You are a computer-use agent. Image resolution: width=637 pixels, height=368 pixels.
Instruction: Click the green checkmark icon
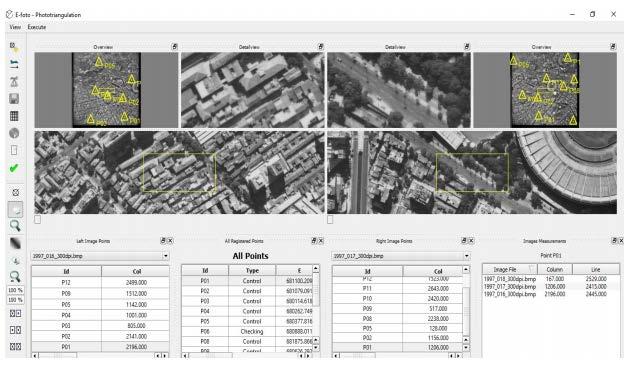pyautogui.click(x=14, y=168)
